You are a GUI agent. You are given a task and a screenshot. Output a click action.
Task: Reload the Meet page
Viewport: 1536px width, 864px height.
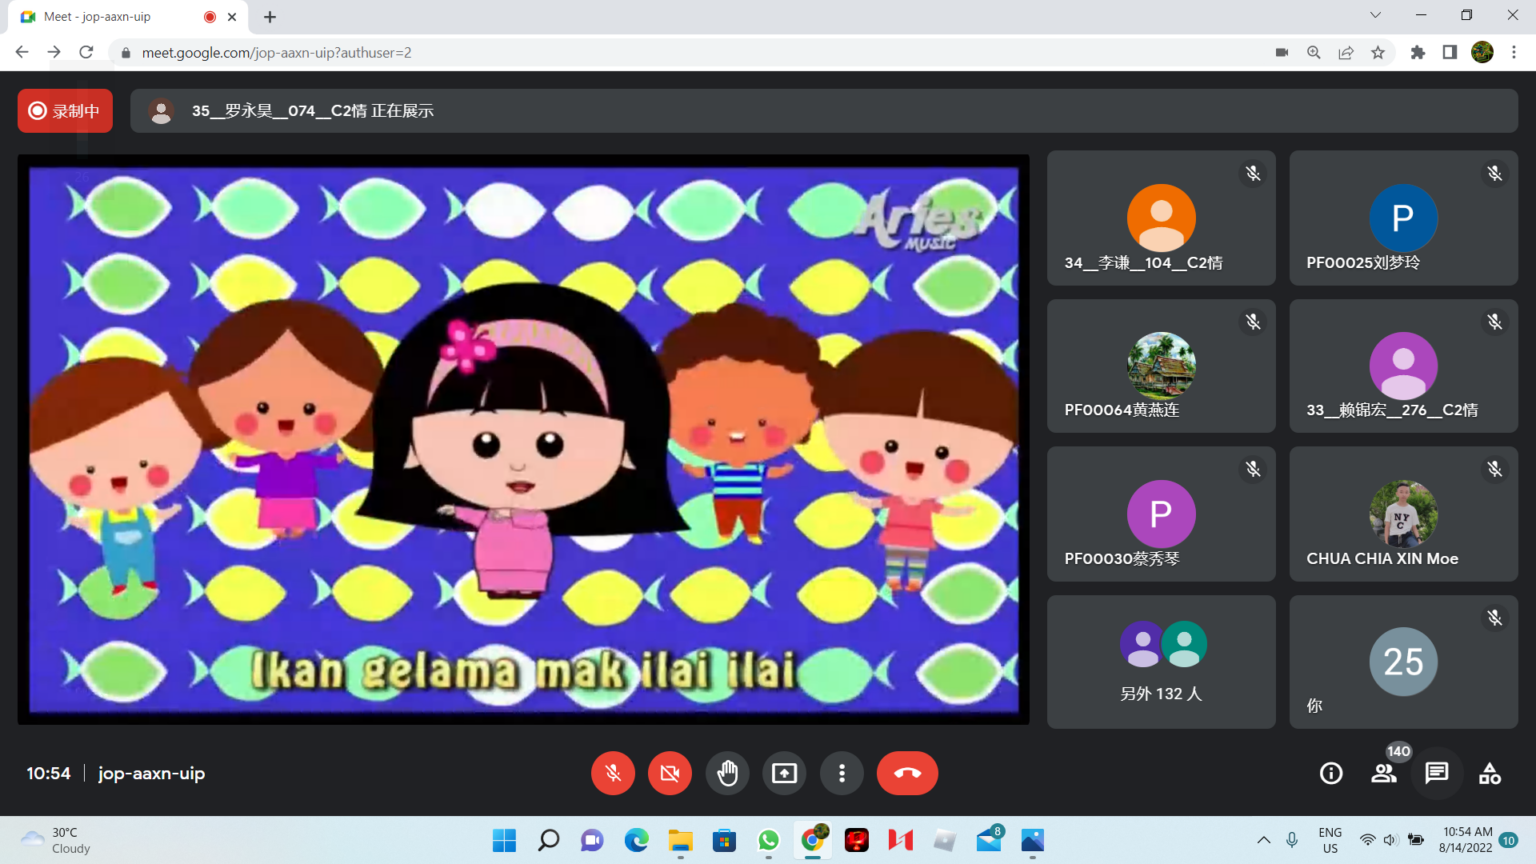tap(86, 52)
